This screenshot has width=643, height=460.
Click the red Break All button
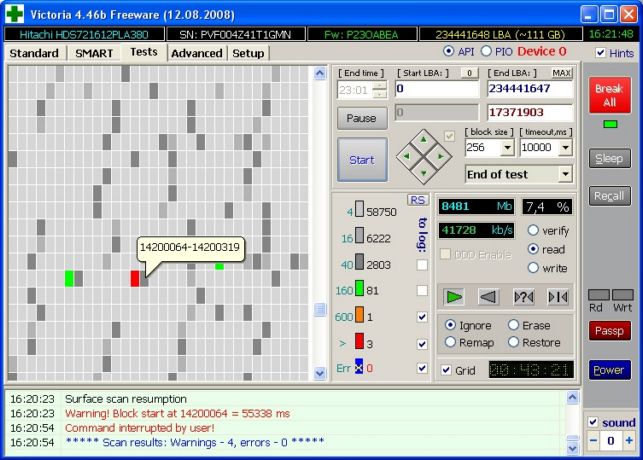(x=609, y=95)
